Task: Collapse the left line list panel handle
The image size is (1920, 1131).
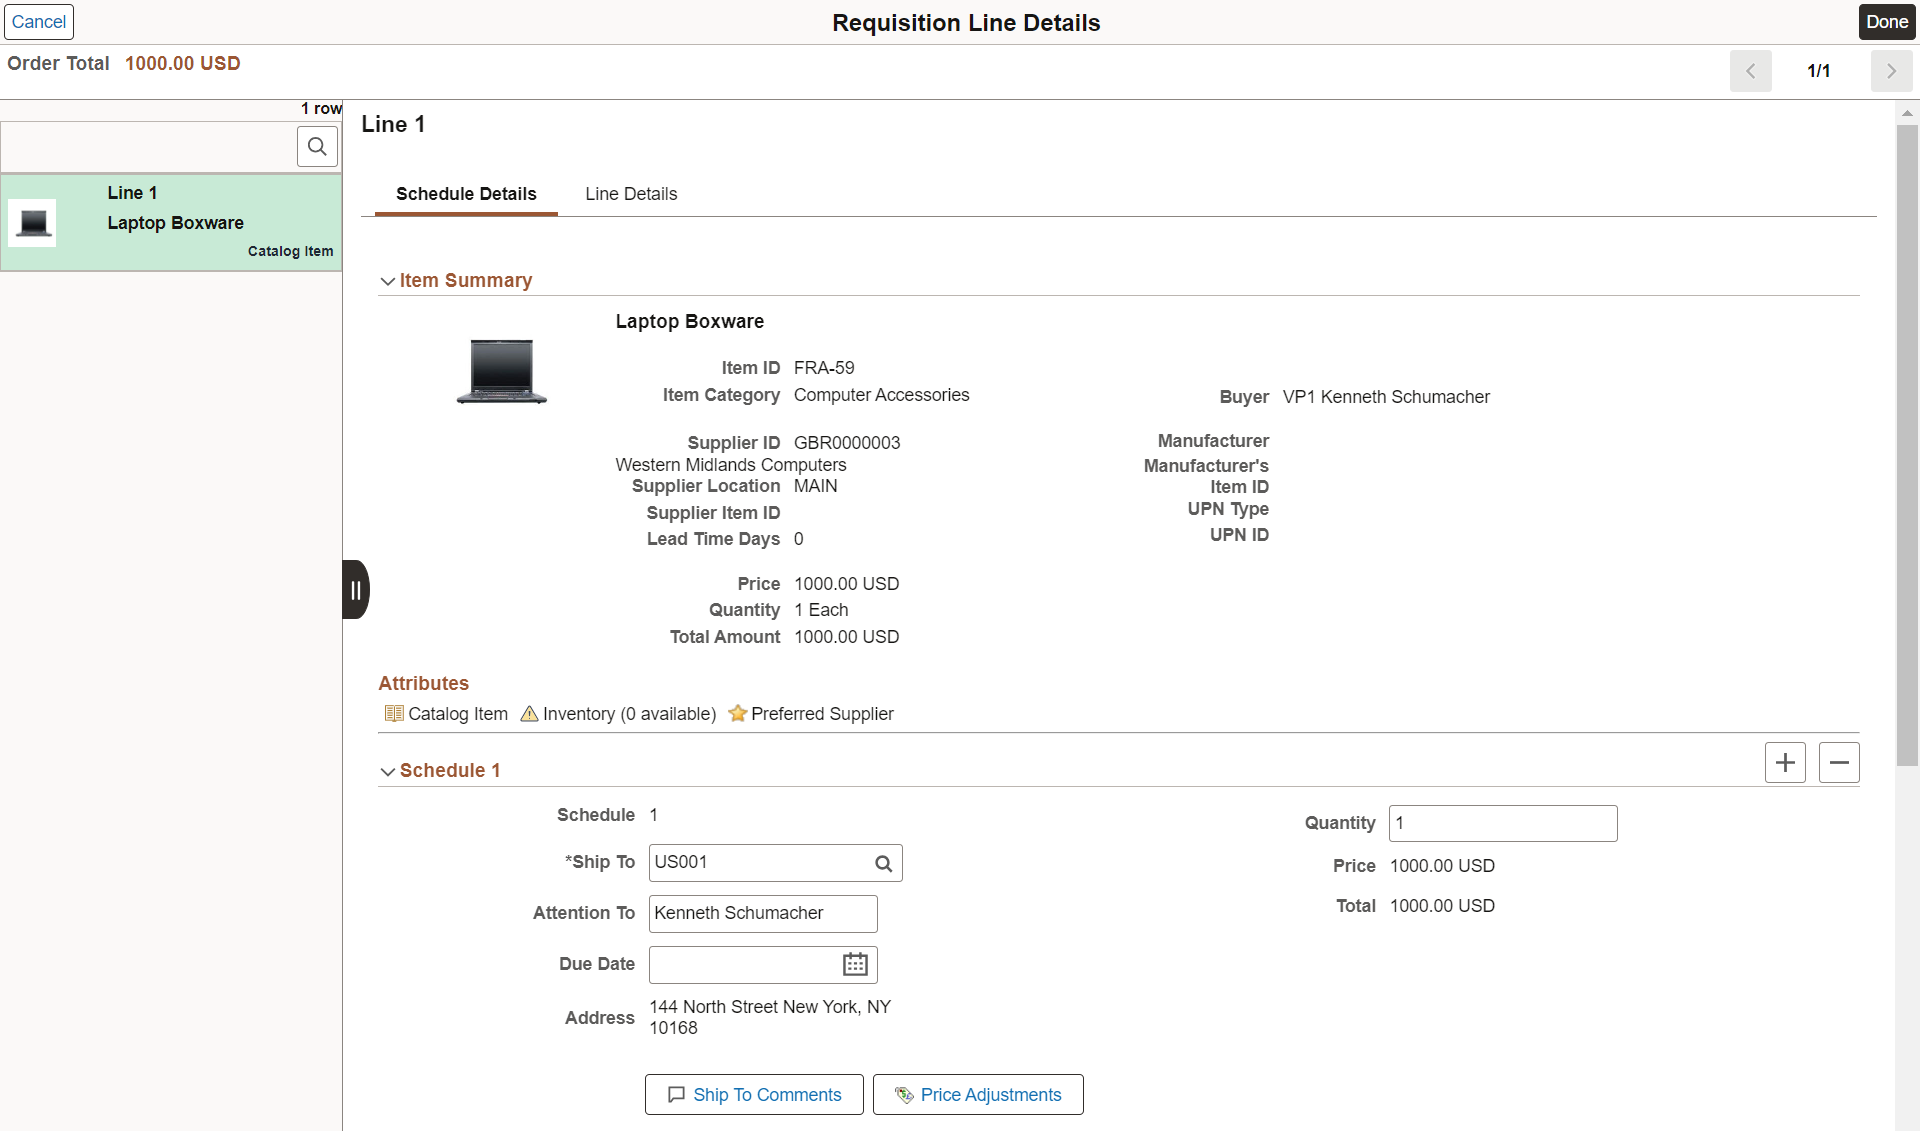Action: (x=355, y=590)
